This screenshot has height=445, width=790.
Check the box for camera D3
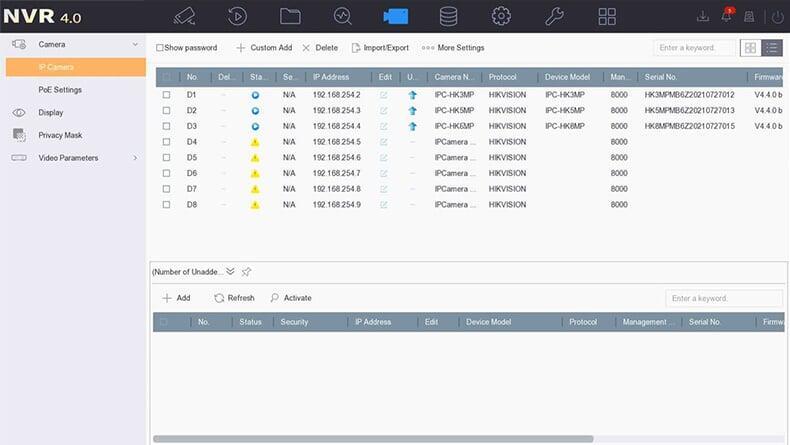[x=166, y=127]
